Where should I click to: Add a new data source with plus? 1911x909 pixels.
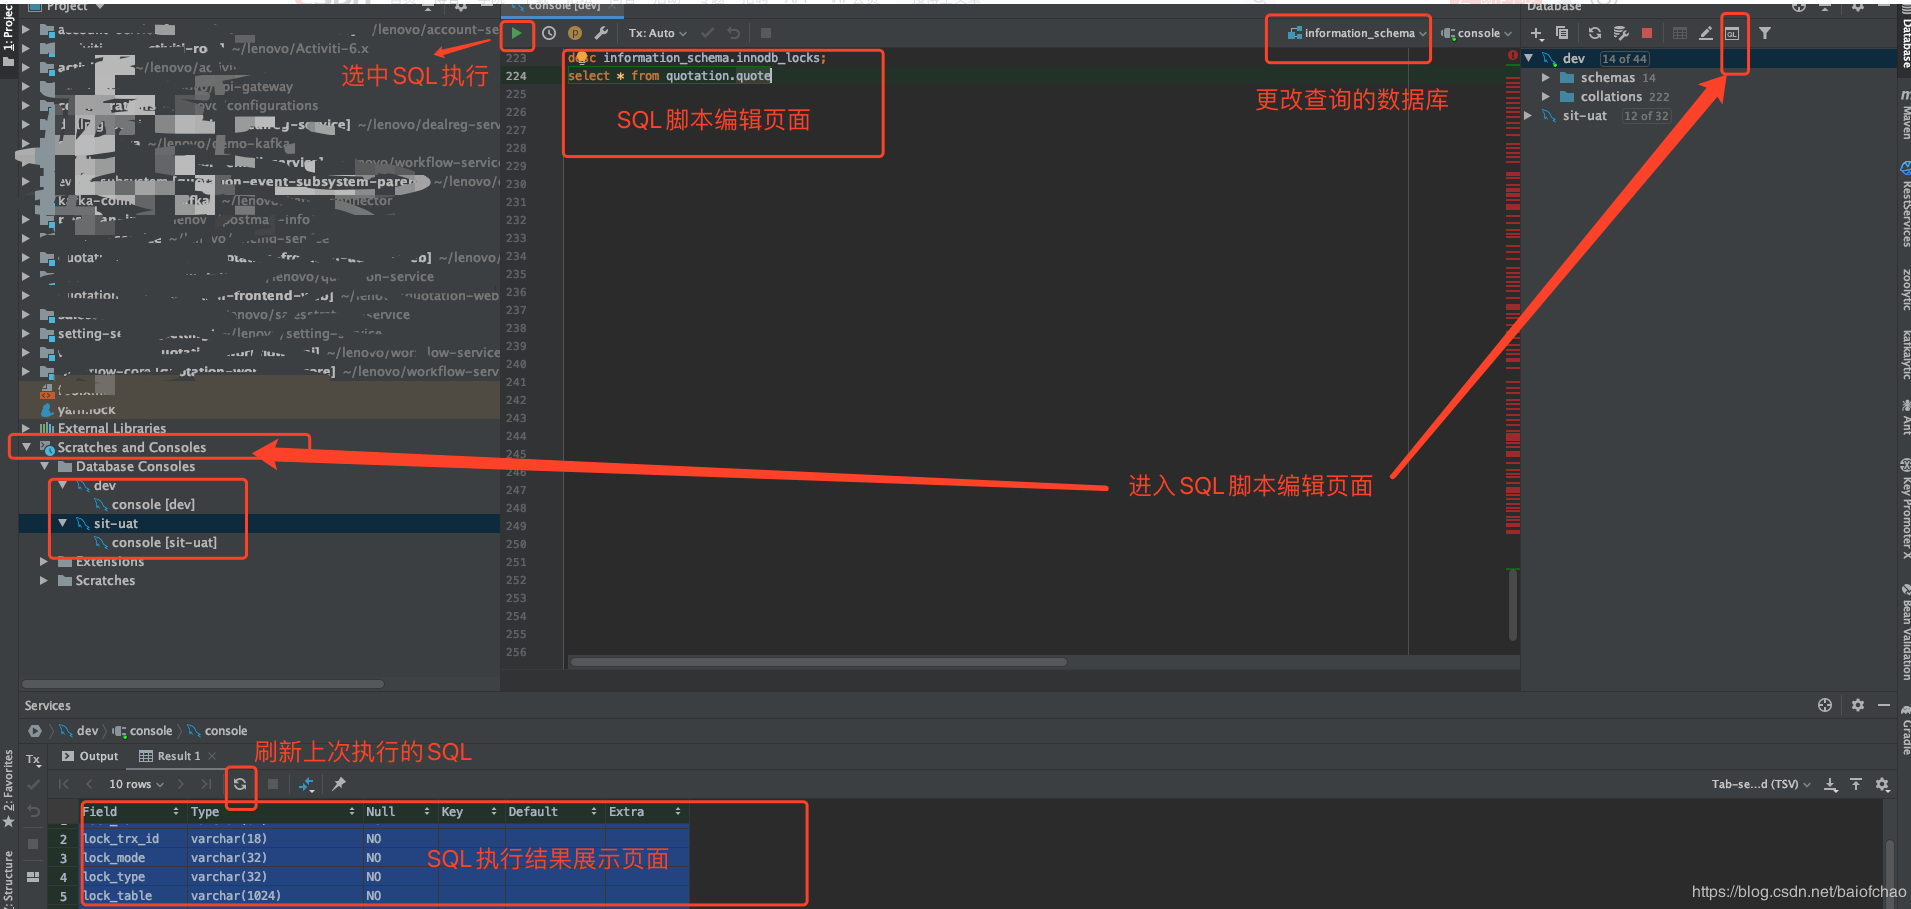1537,33
